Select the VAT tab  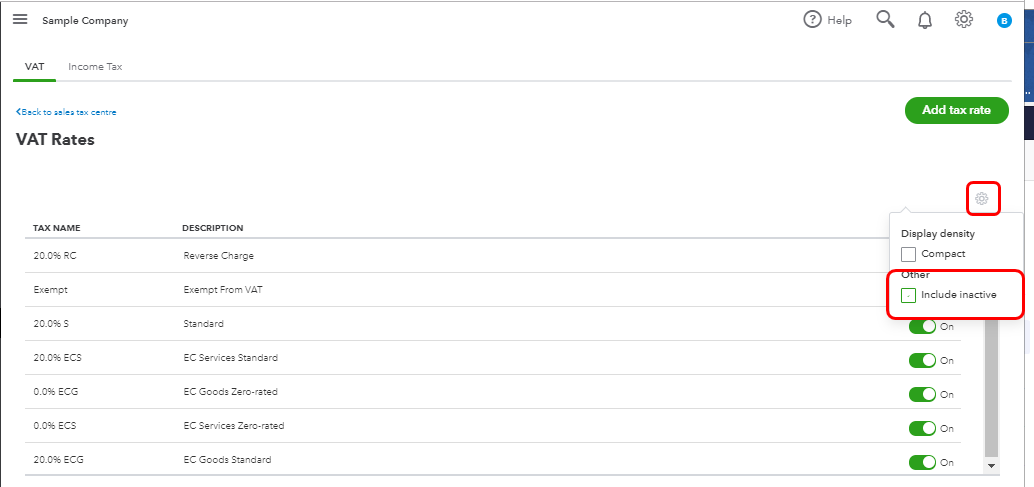tap(34, 67)
